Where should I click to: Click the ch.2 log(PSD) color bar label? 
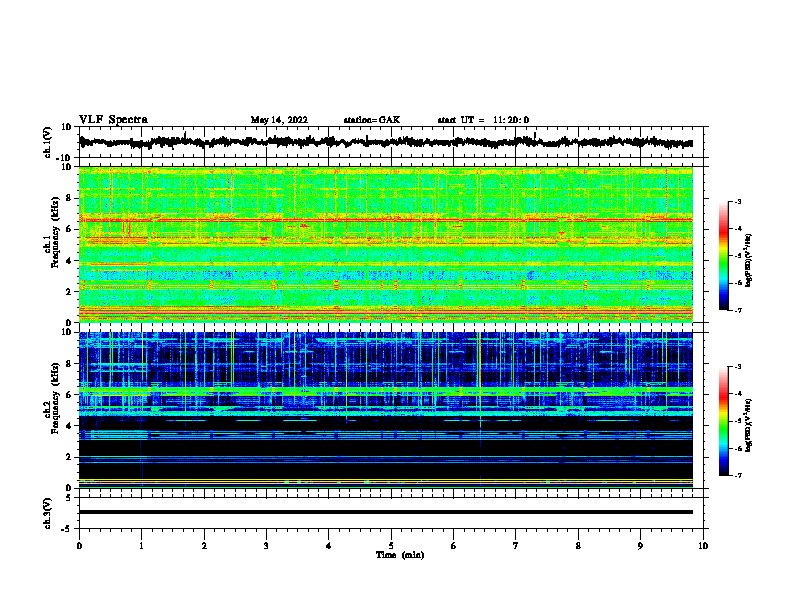748,425
